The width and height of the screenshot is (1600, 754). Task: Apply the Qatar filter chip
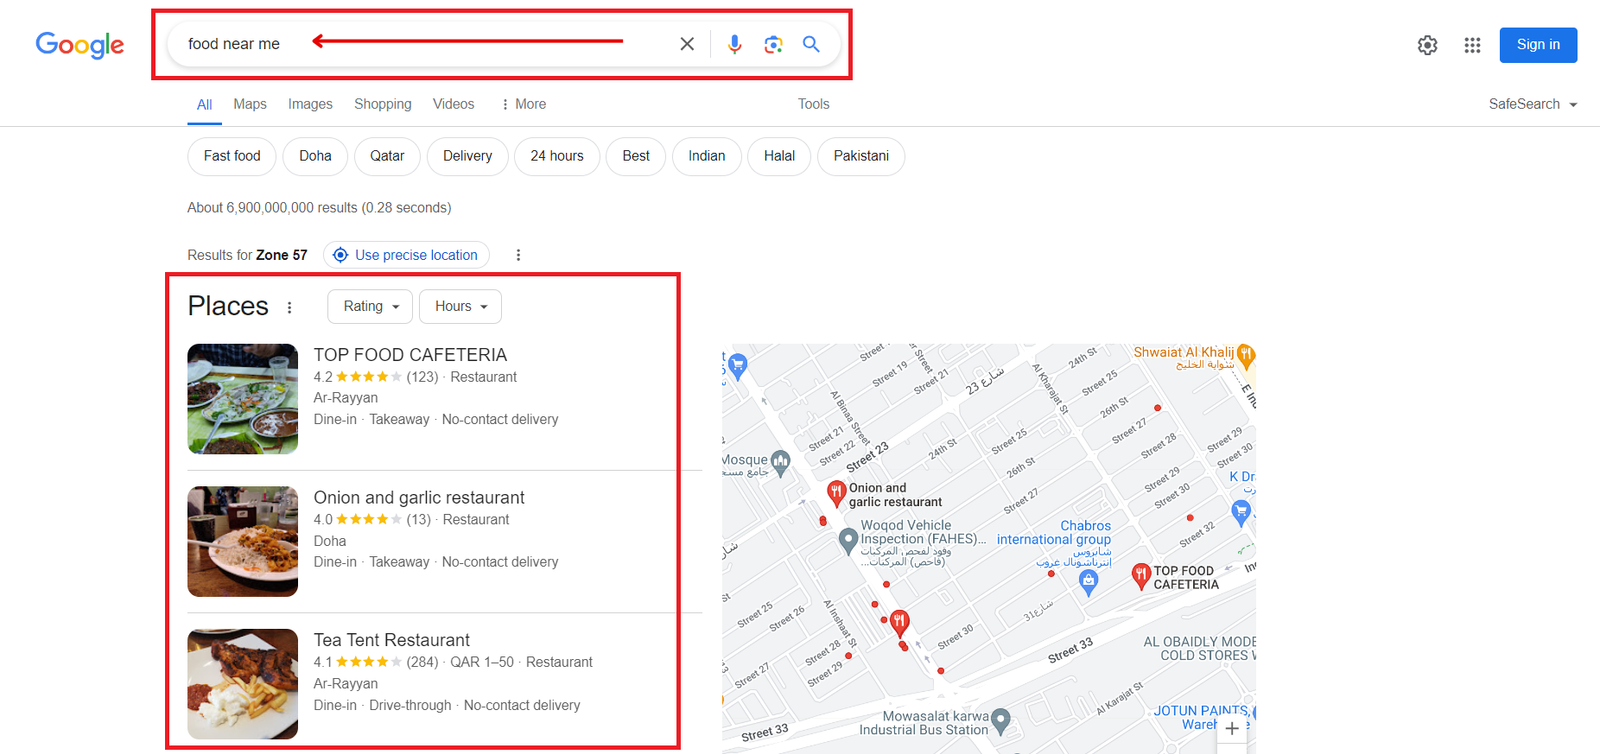(x=387, y=156)
